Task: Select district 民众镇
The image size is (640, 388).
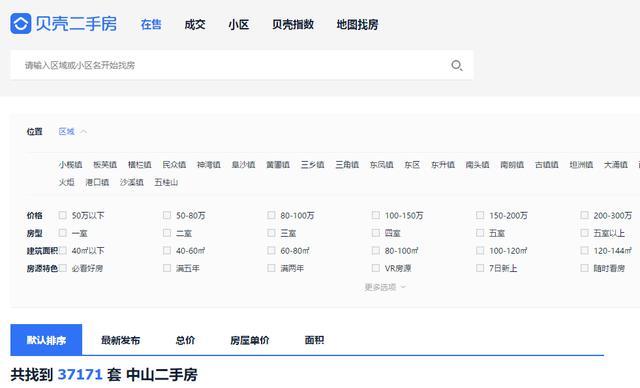Action: tap(174, 165)
